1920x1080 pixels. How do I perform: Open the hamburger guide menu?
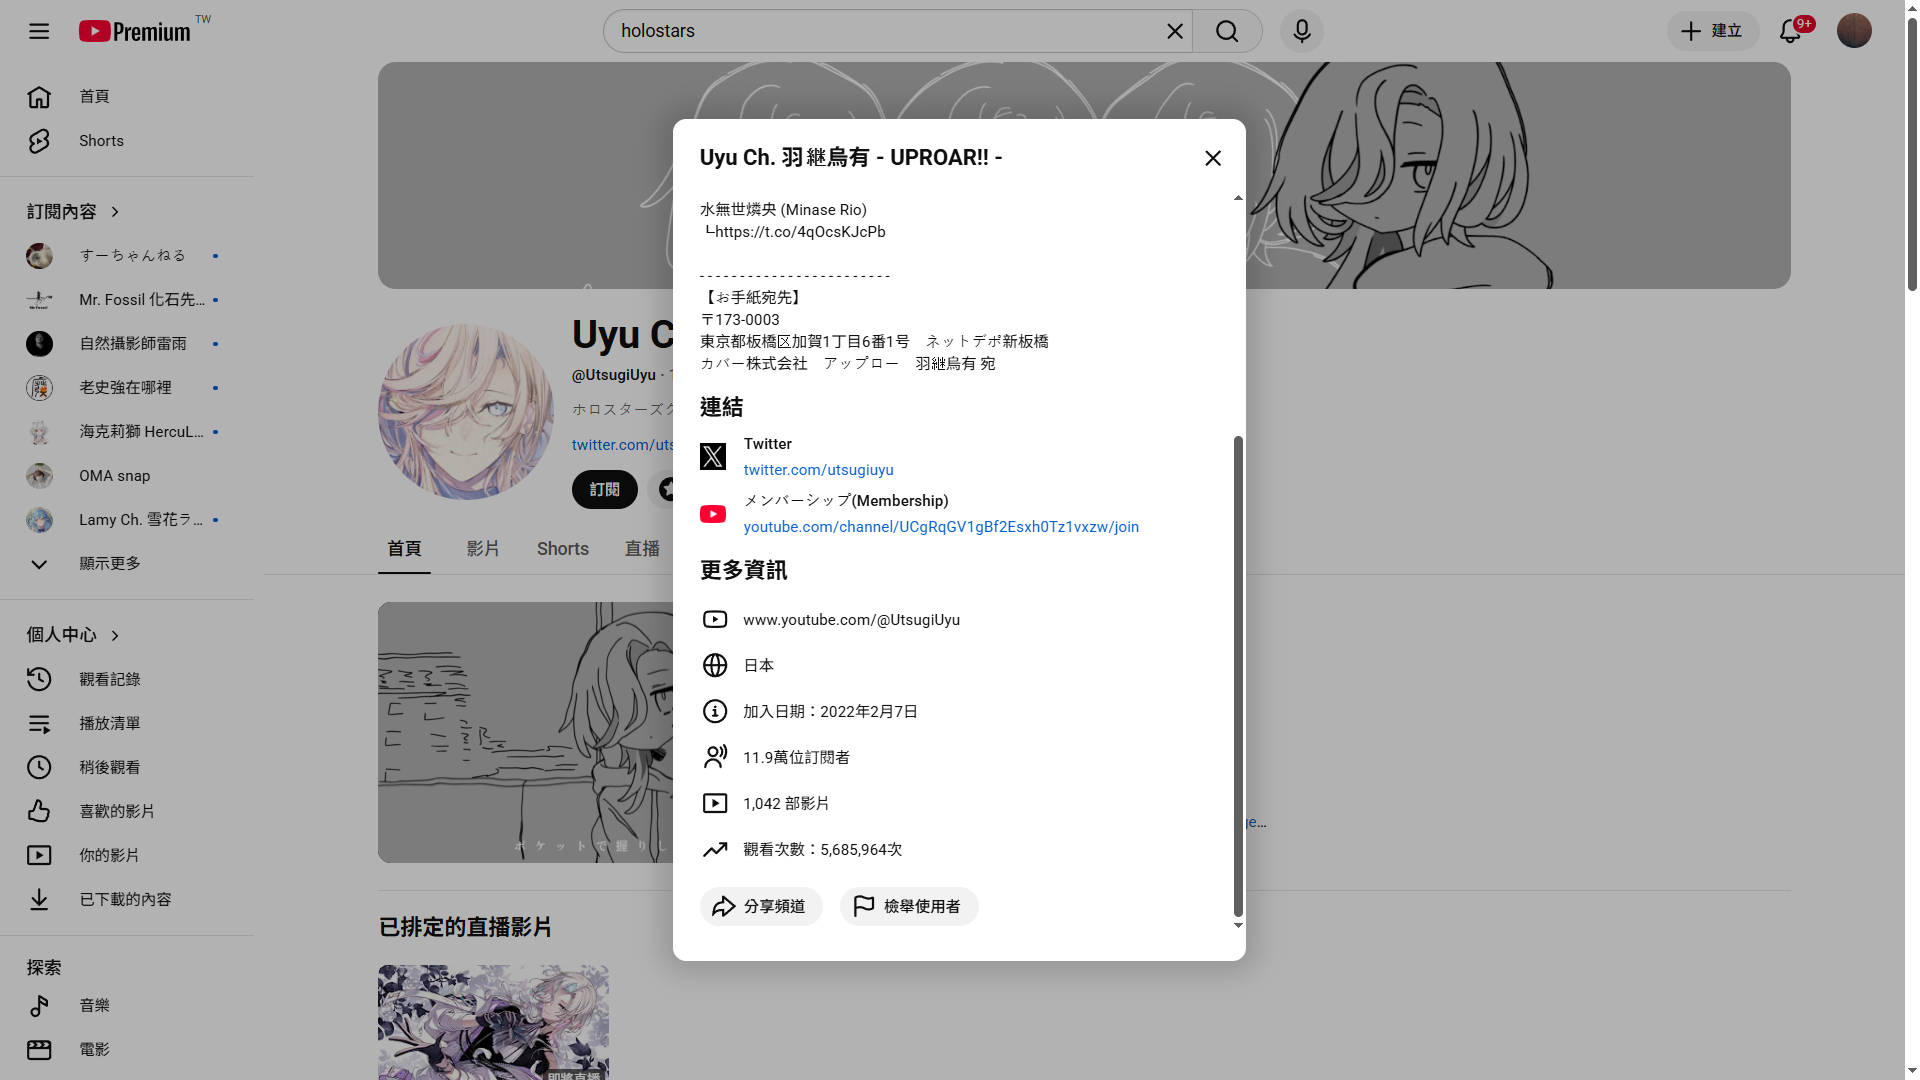coord(39,31)
